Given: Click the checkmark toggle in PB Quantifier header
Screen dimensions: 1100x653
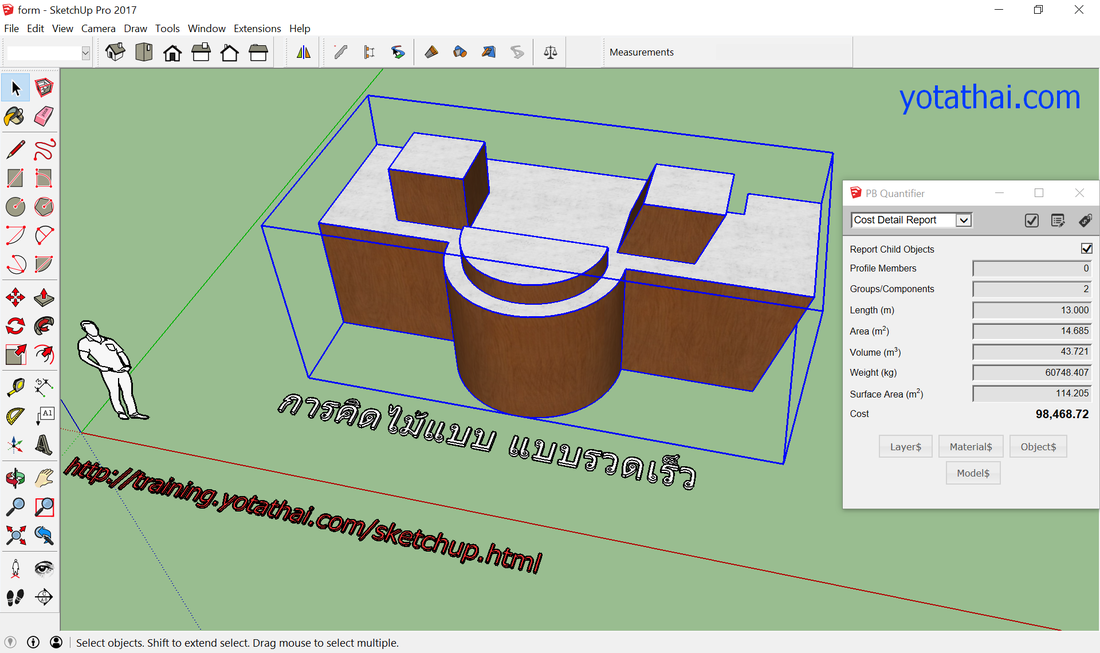Looking at the screenshot, I should (1031, 220).
